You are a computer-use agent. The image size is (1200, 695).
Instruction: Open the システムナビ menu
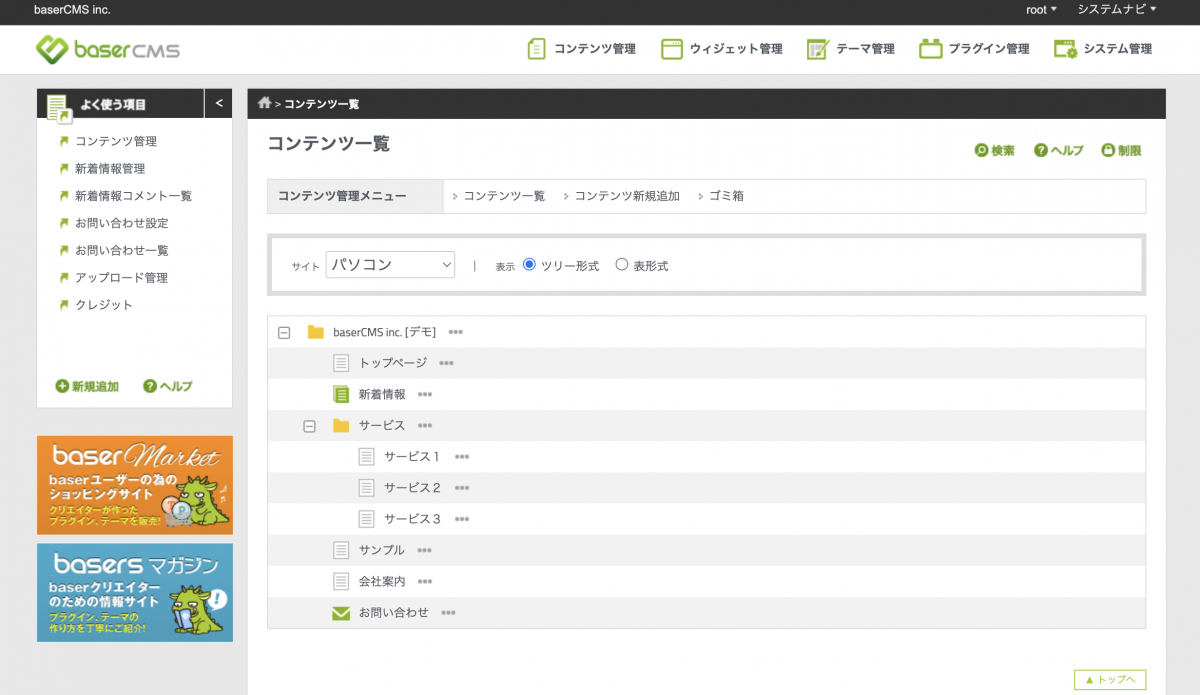(1116, 10)
